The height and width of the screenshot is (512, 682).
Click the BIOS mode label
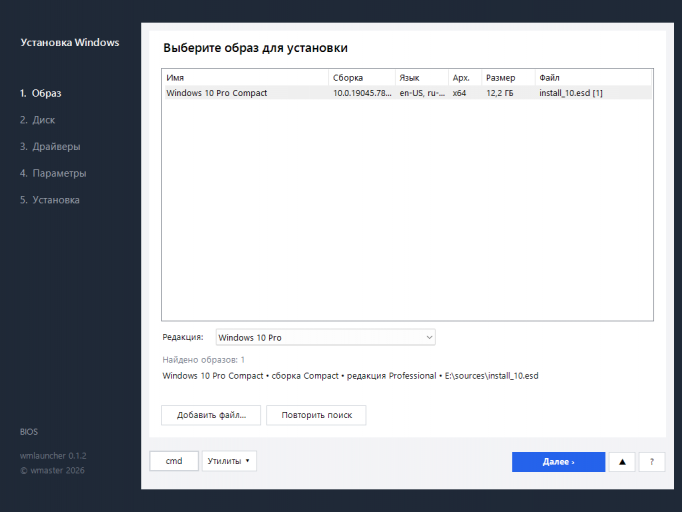pos(29,432)
